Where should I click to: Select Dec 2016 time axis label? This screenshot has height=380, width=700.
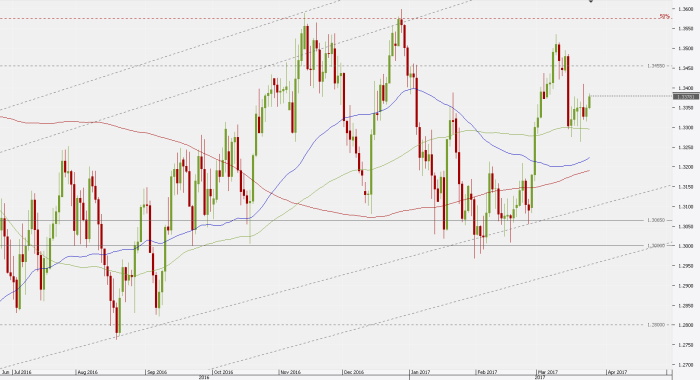(354, 372)
